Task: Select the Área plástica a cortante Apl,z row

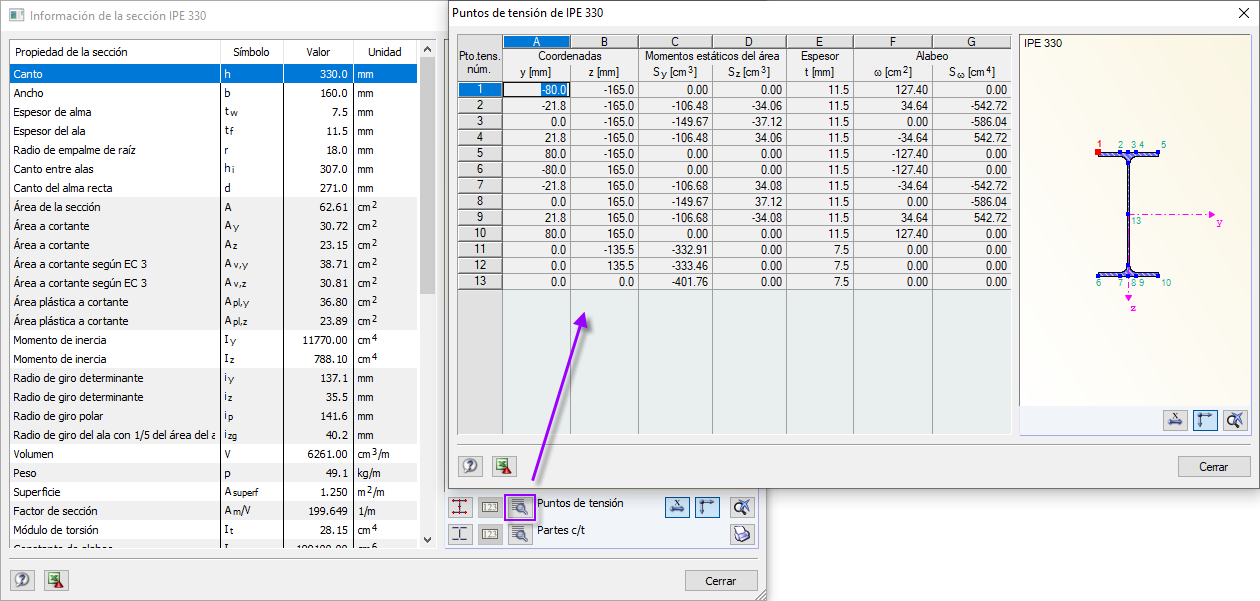Action: click(x=213, y=321)
